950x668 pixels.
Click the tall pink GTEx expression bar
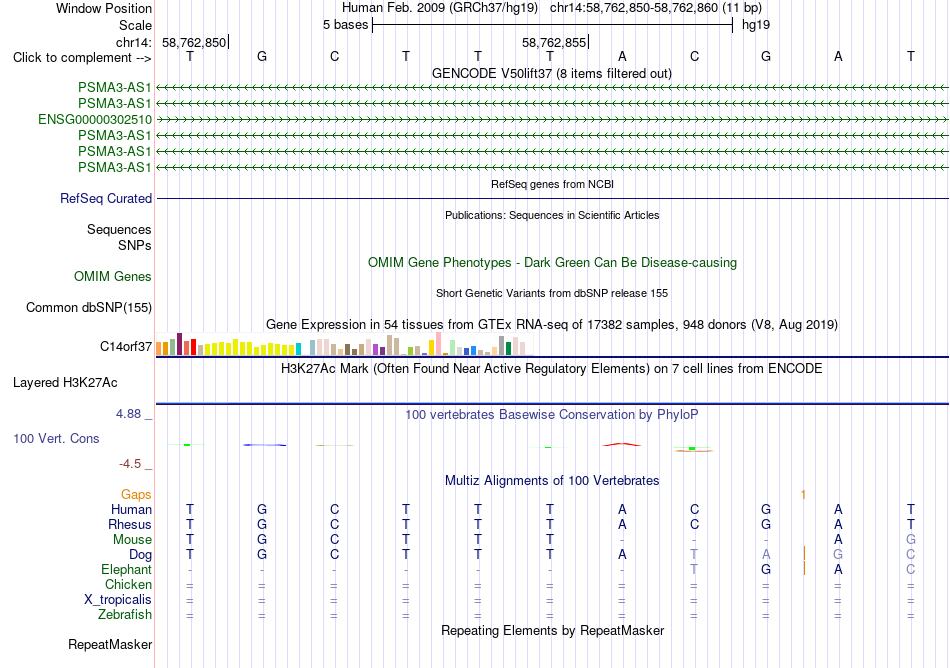(439, 343)
